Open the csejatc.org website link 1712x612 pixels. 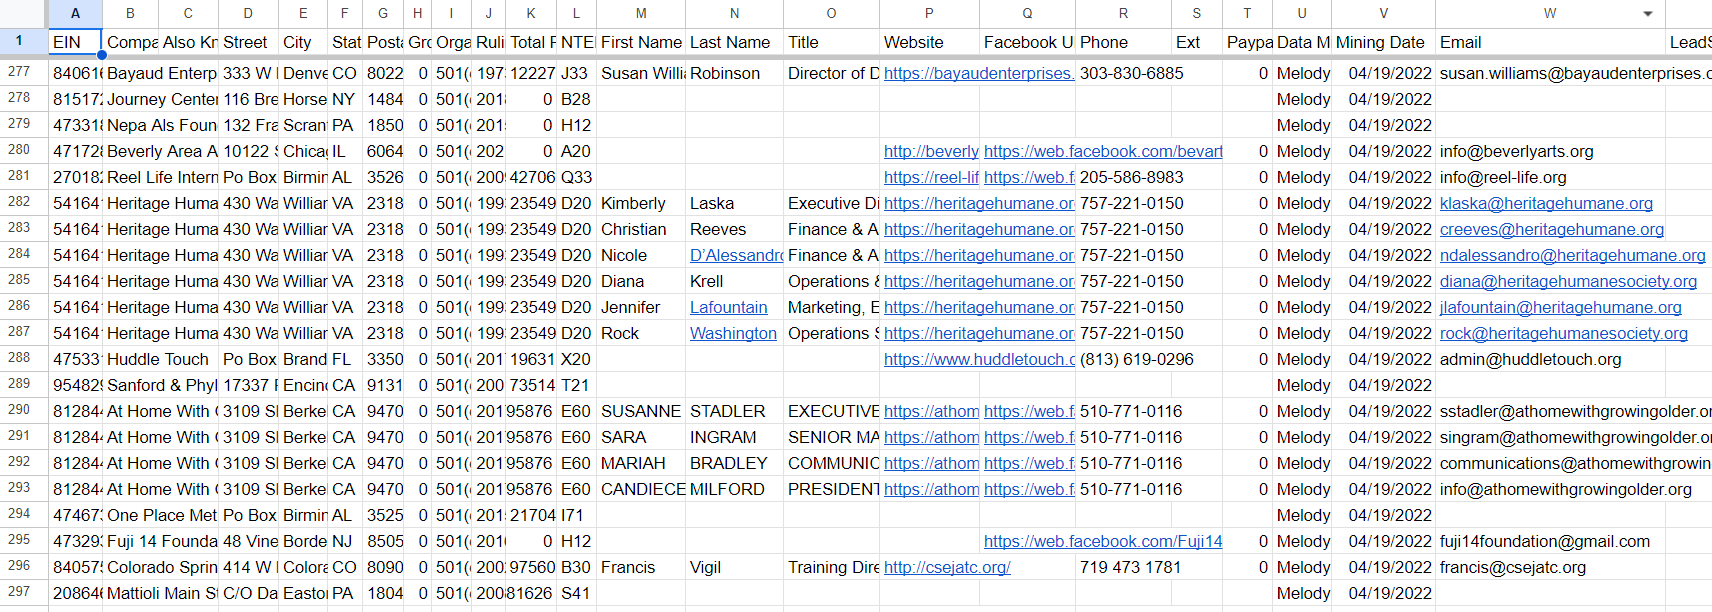(946, 568)
